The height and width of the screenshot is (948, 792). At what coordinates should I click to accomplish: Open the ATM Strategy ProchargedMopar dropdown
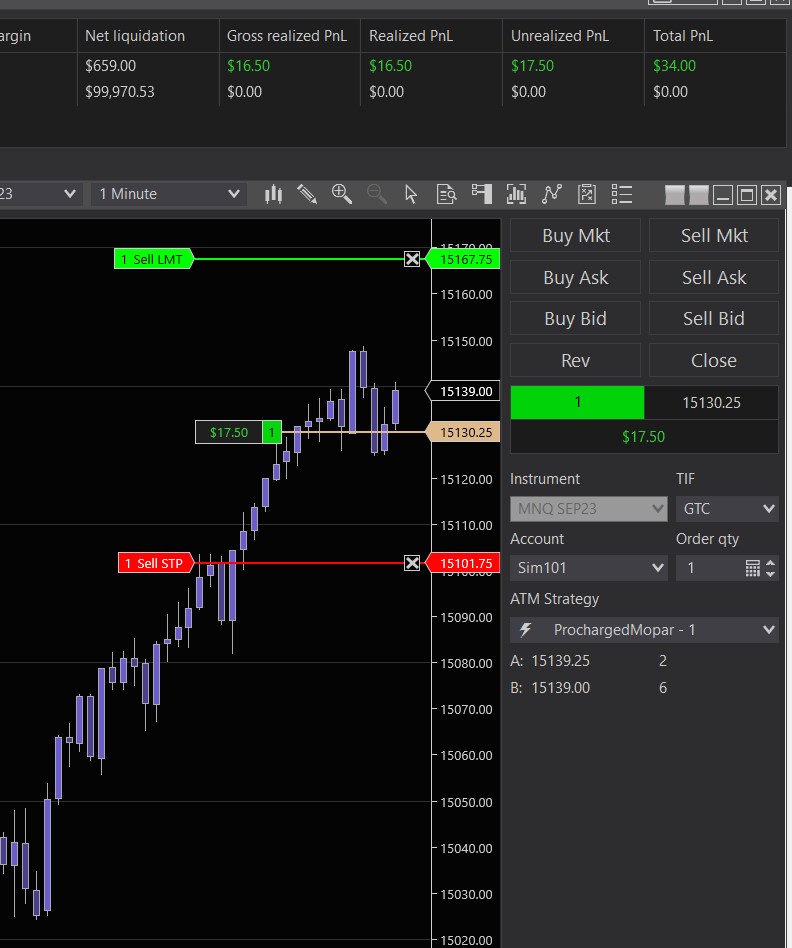coord(644,630)
